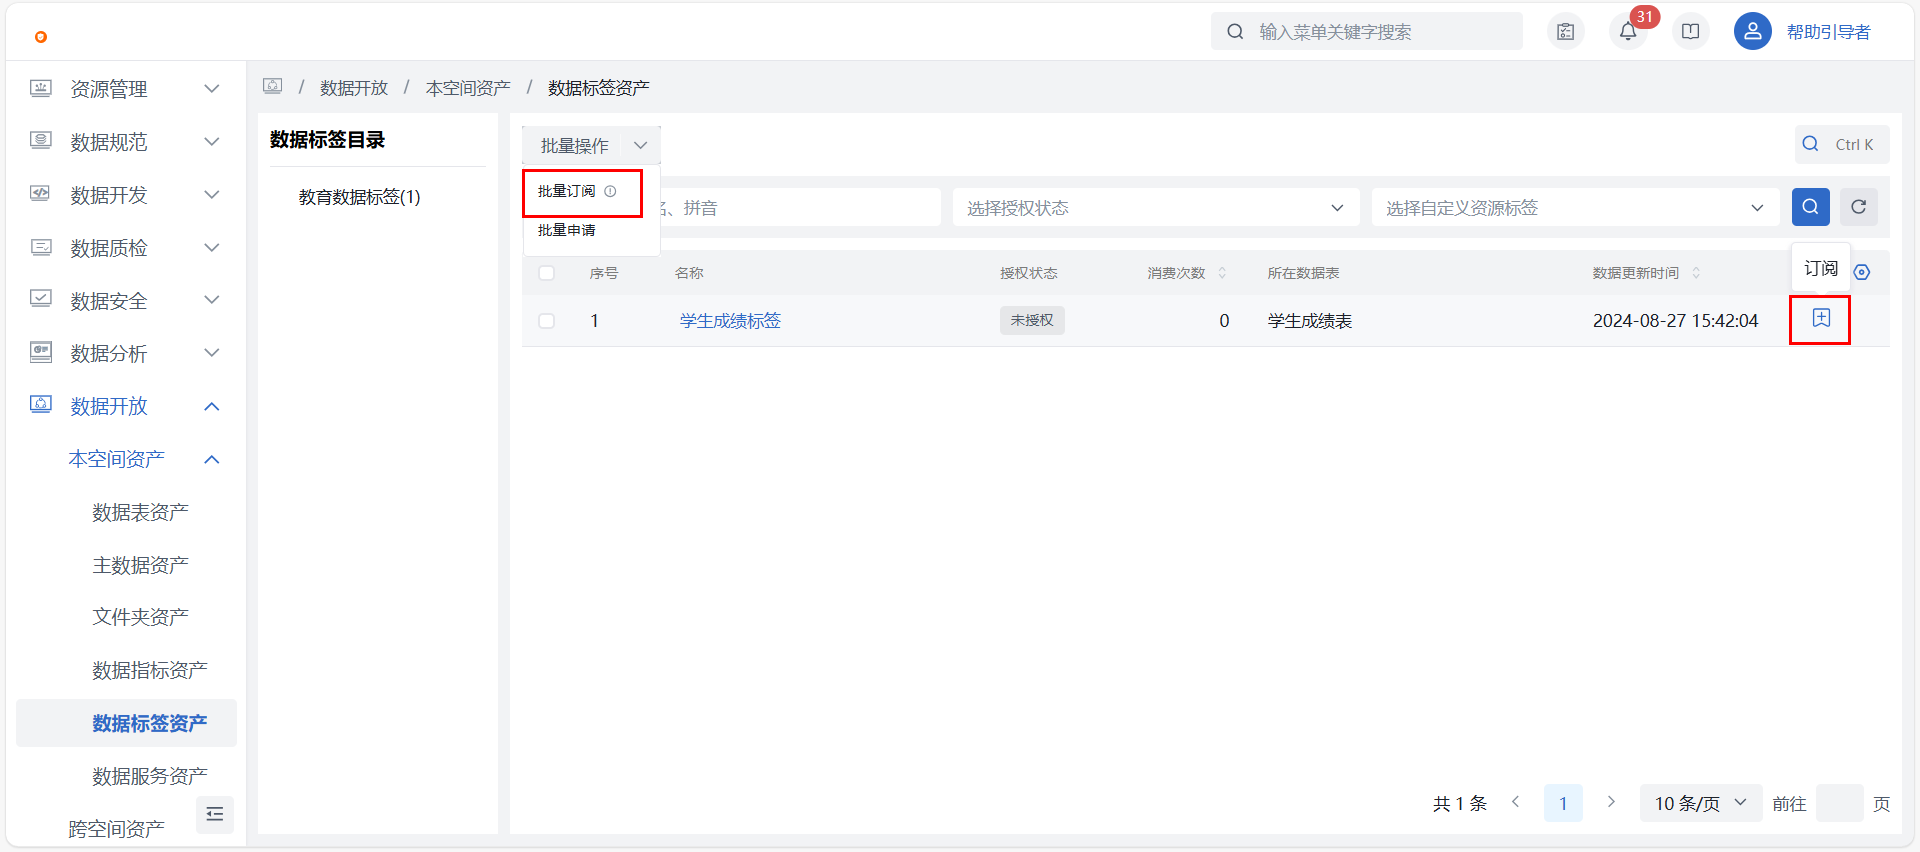The width and height of the screenshot is (1920, 852).
Task: Open 数据指标资产 in sidebar
Action: [x=149, y=670]
